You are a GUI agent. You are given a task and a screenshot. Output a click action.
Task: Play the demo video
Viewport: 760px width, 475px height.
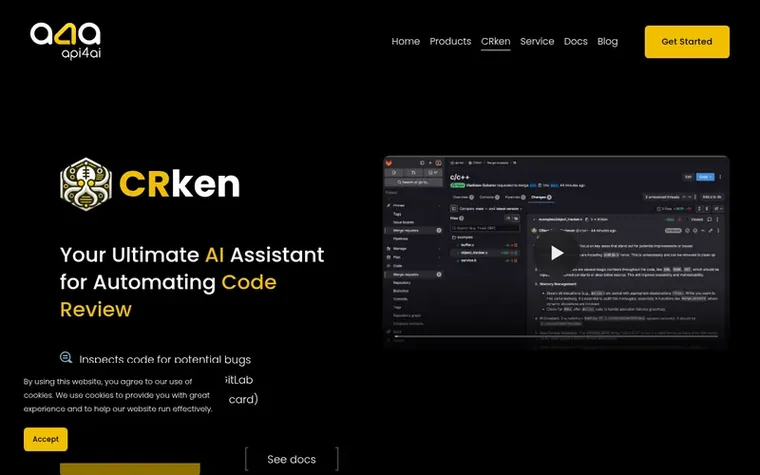tap(556, 253)
